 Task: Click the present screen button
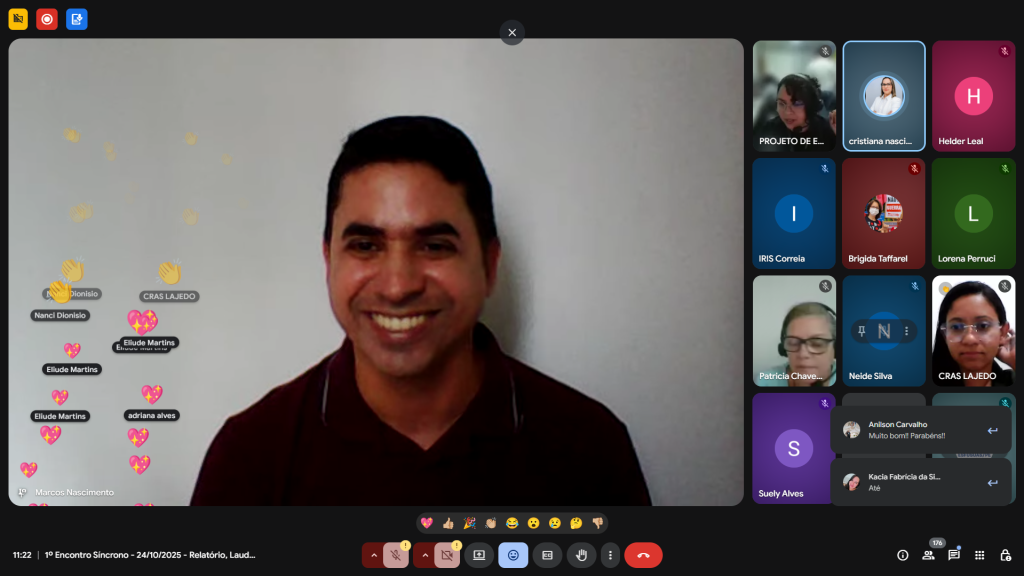479,555
